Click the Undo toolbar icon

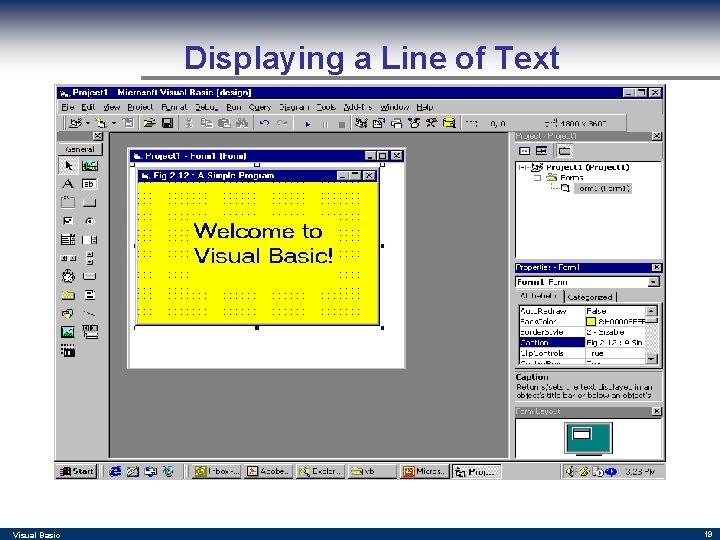point(264,123)
